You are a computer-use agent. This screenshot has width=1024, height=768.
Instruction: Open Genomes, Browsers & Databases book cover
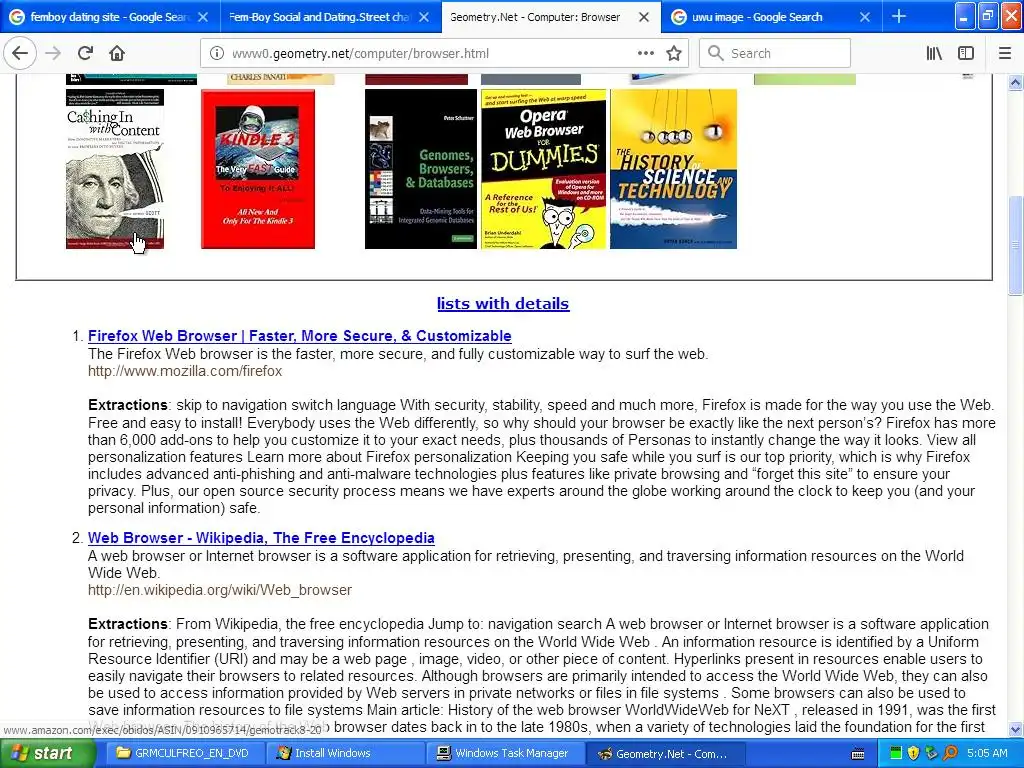pyautogui.click(x=421, y=169)
